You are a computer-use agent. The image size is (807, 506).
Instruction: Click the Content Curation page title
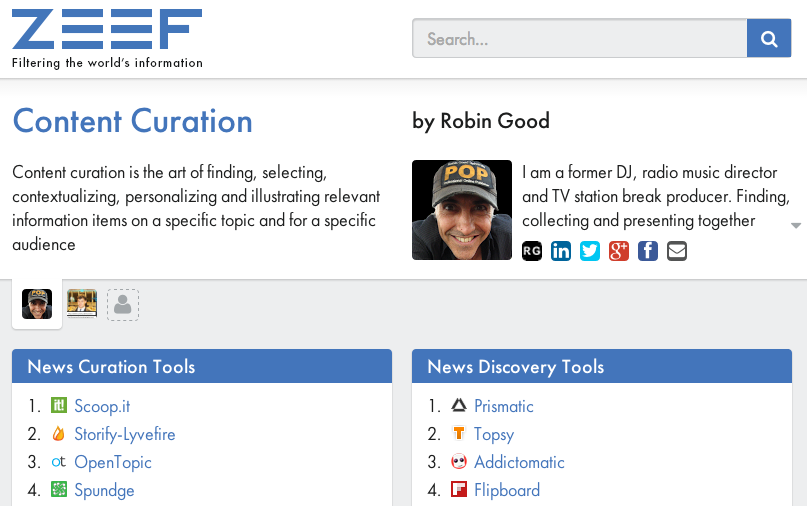(x=132, y=121)
